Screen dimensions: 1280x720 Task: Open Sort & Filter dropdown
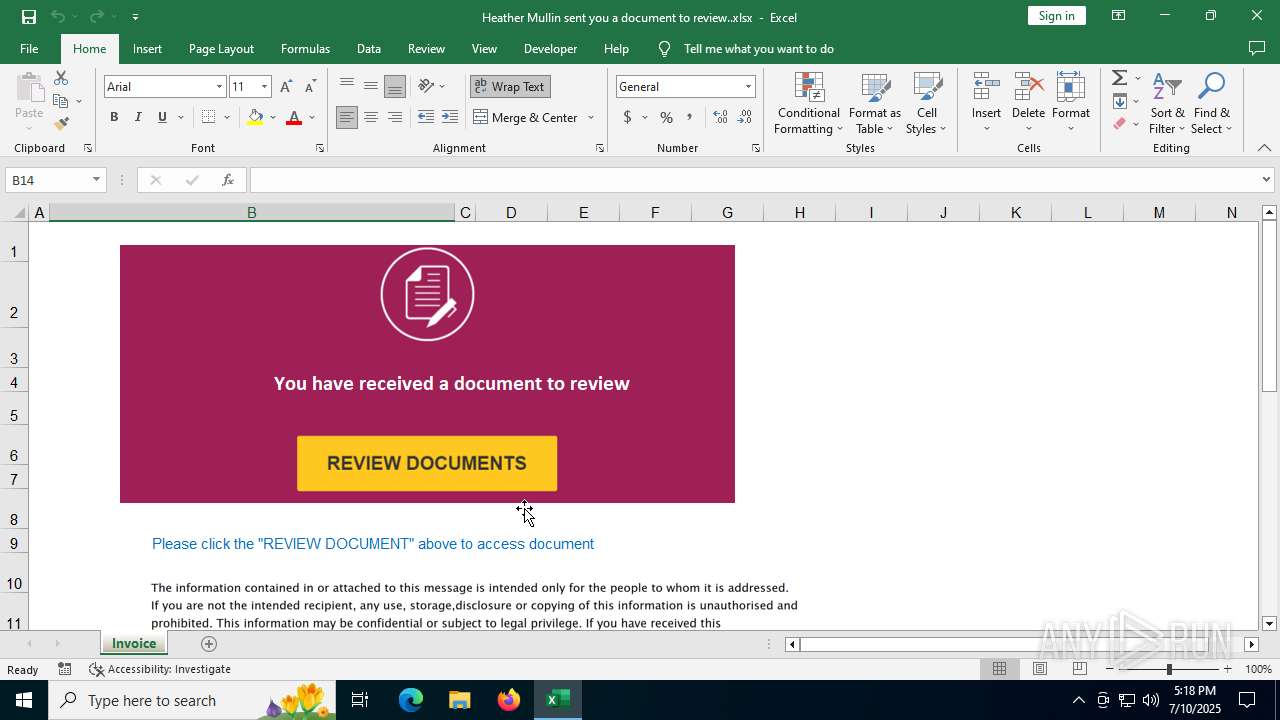(x=1167, y=103)
